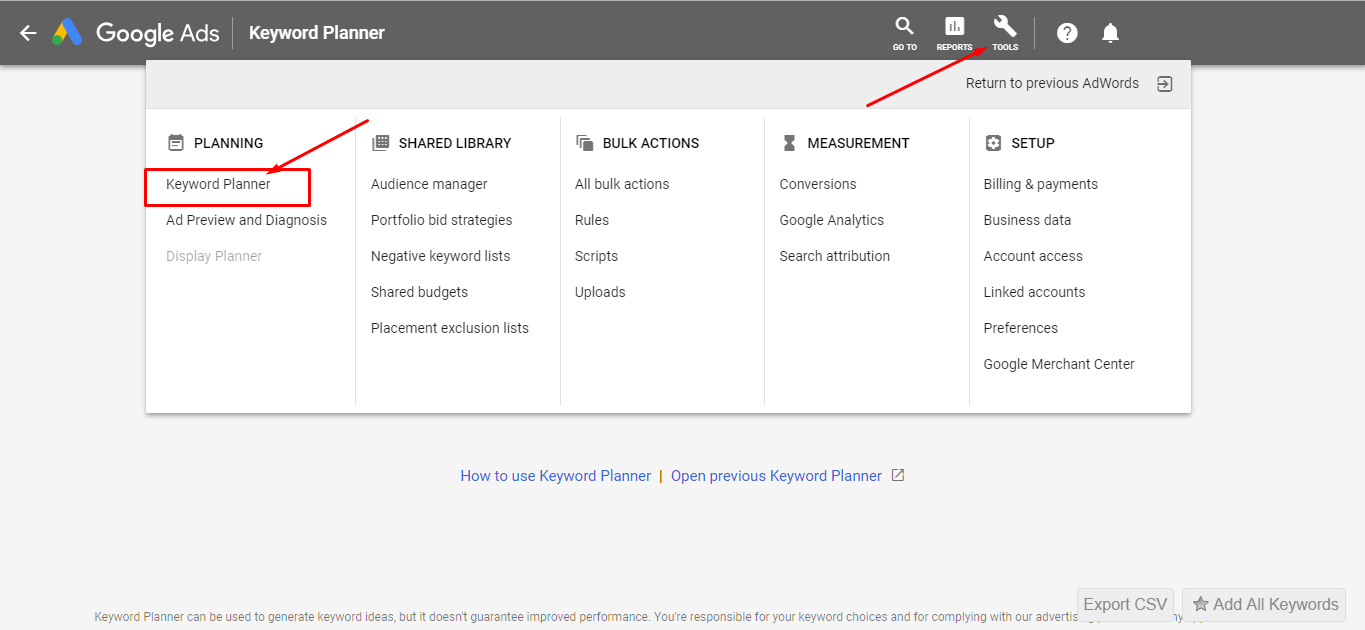
Task: Select grayed Display Planner entry
Action: point(214,256)
